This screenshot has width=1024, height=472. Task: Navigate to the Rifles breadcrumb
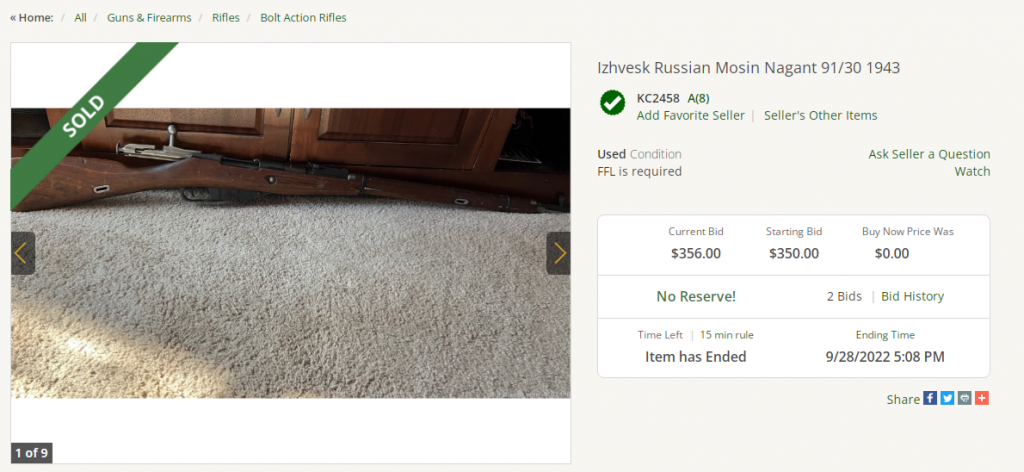225,18
